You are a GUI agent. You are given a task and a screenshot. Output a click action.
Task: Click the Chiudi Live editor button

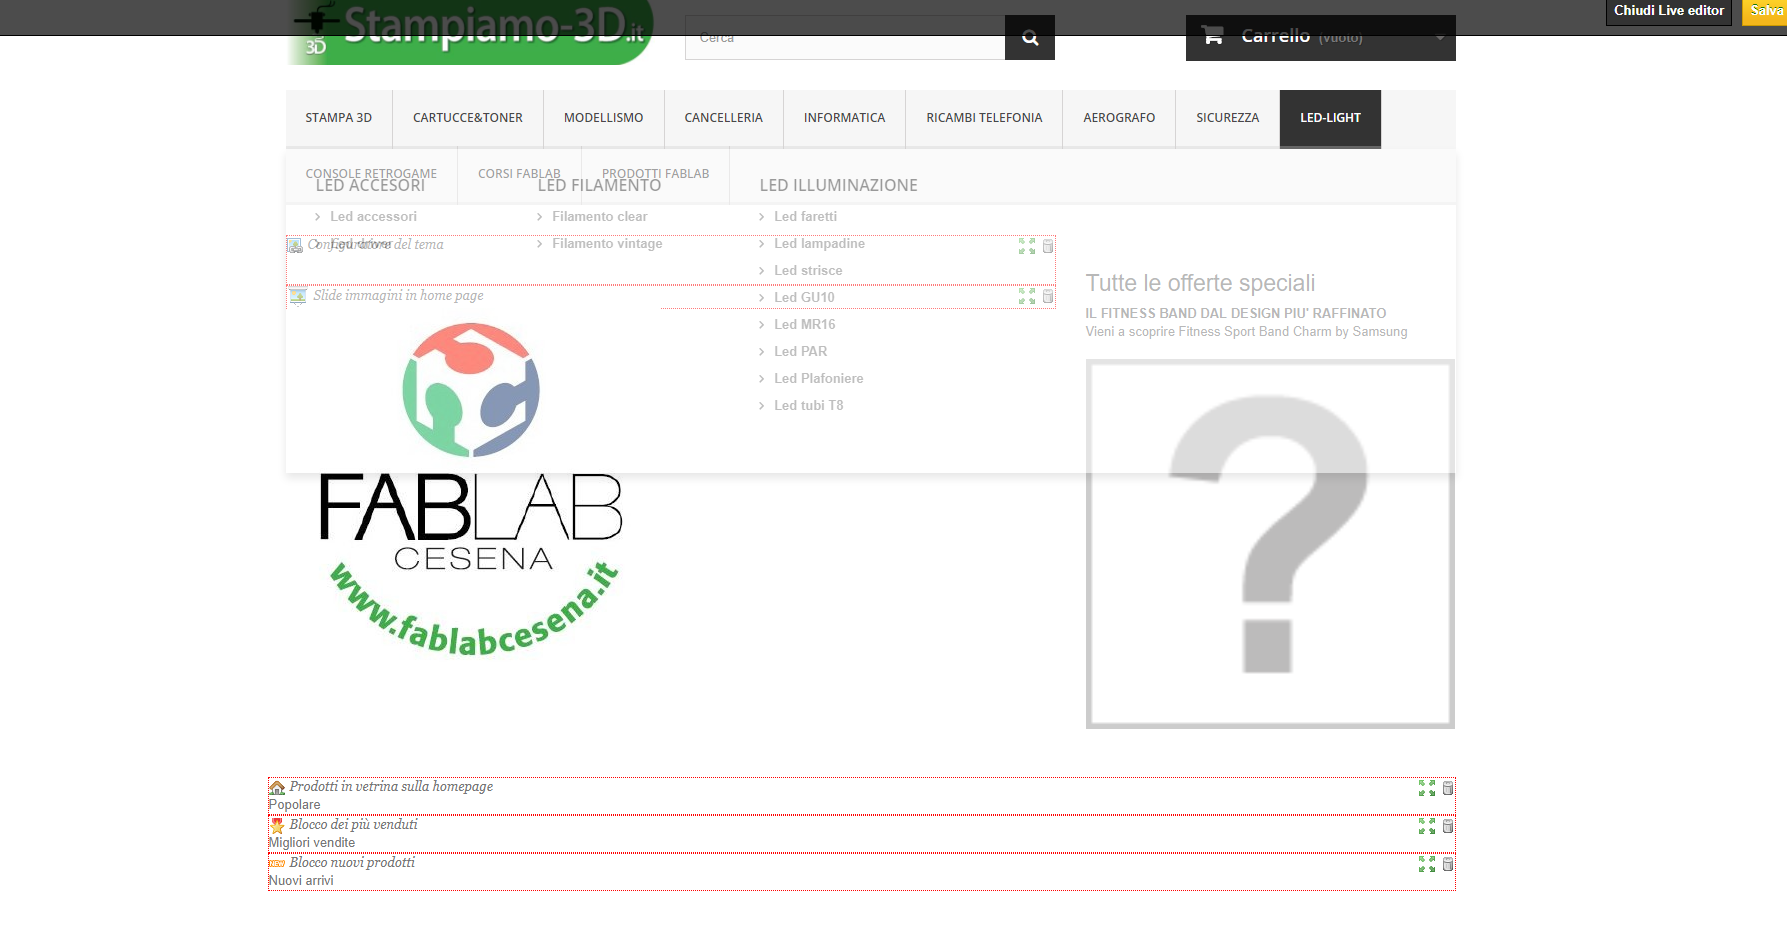pyautogui.click(x=1669, y=11)
